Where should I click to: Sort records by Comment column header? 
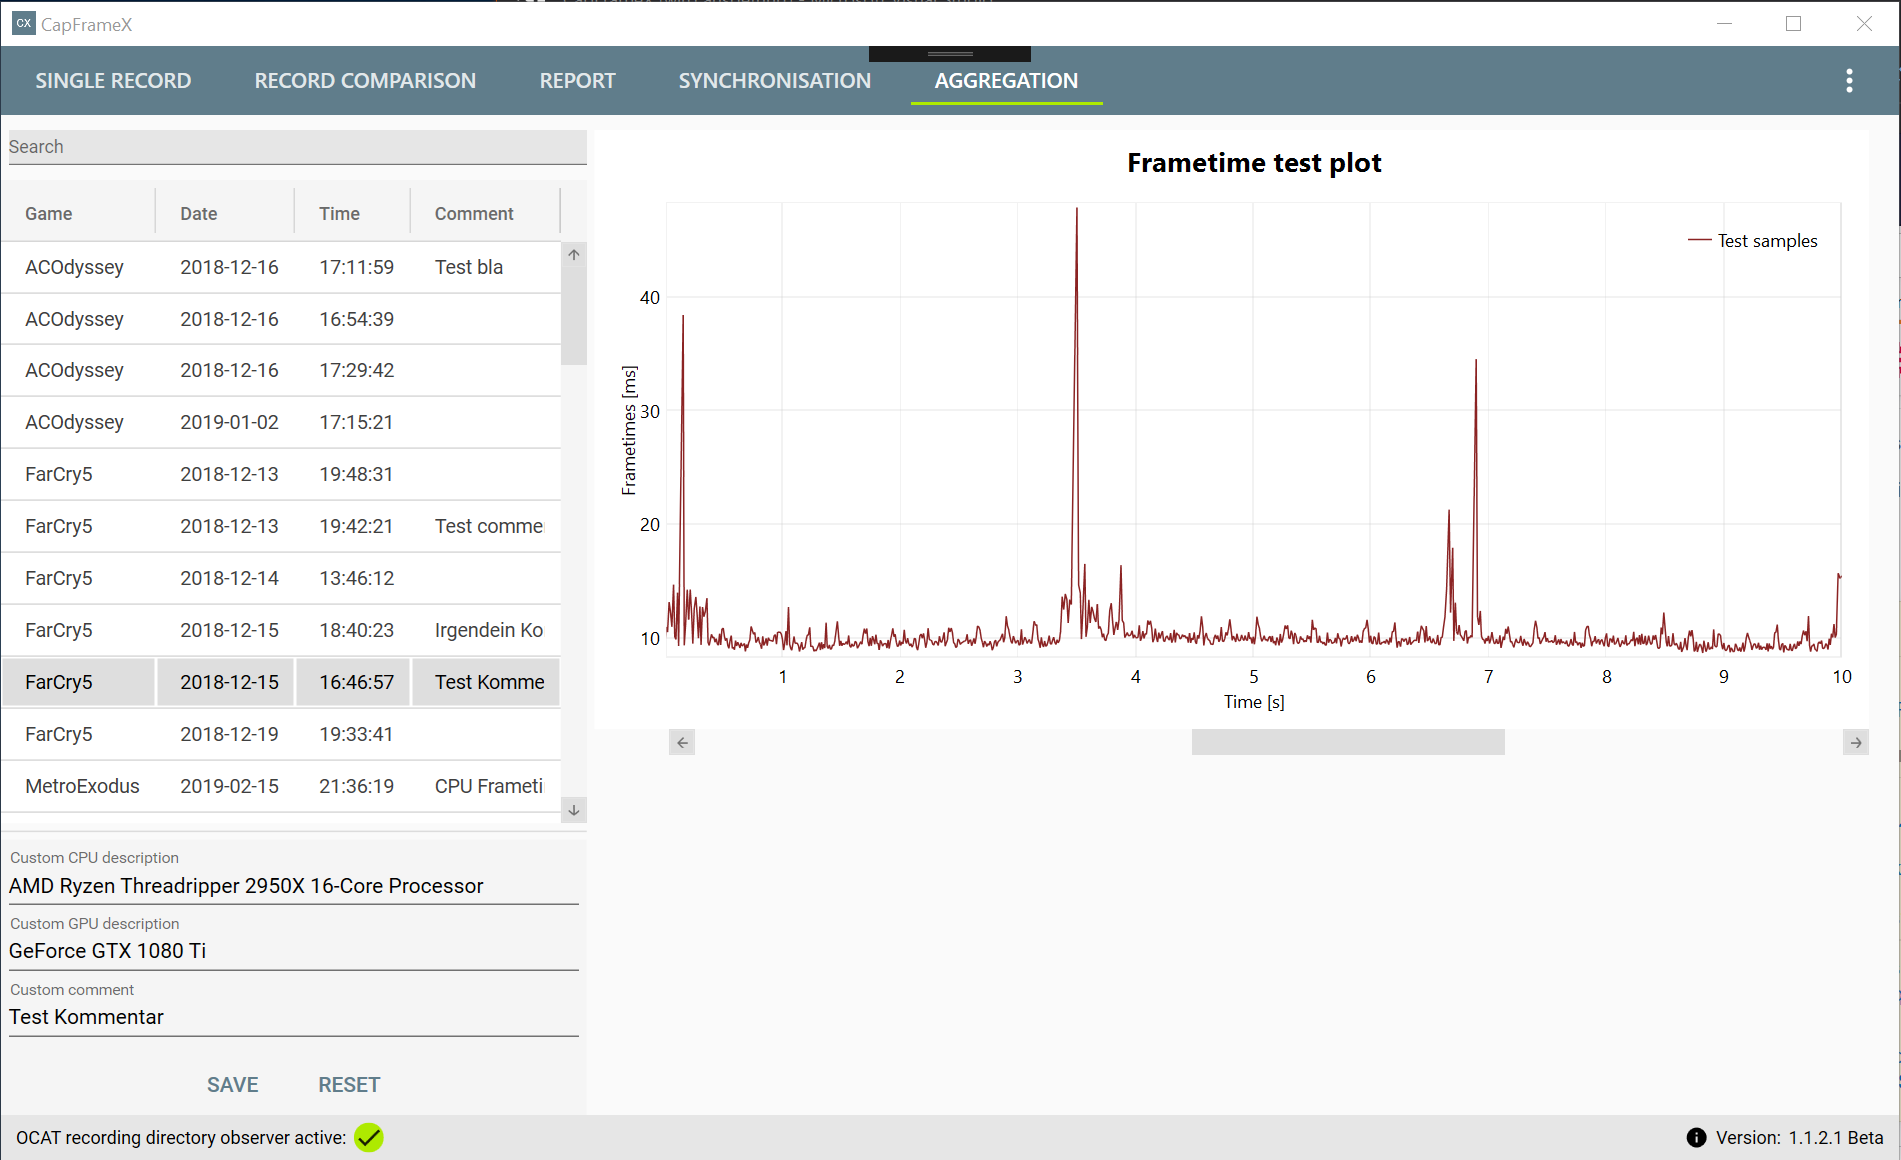tap(485, 213)
